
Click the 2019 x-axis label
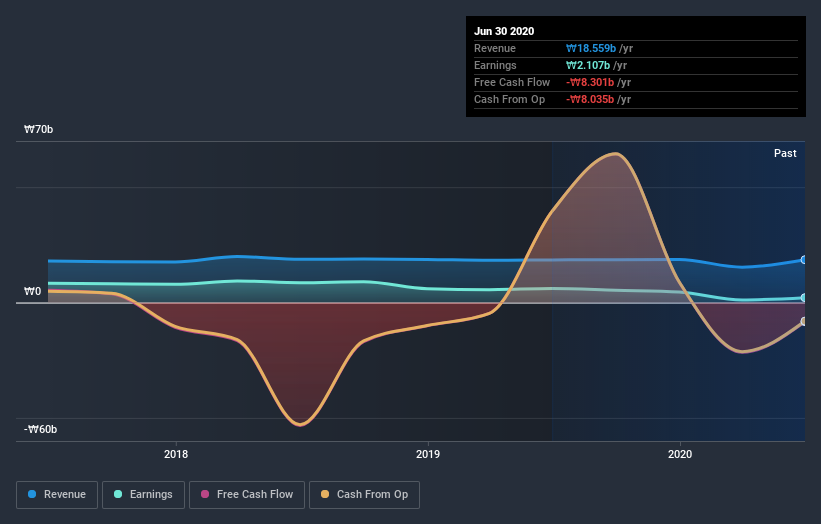click(428, 454)
